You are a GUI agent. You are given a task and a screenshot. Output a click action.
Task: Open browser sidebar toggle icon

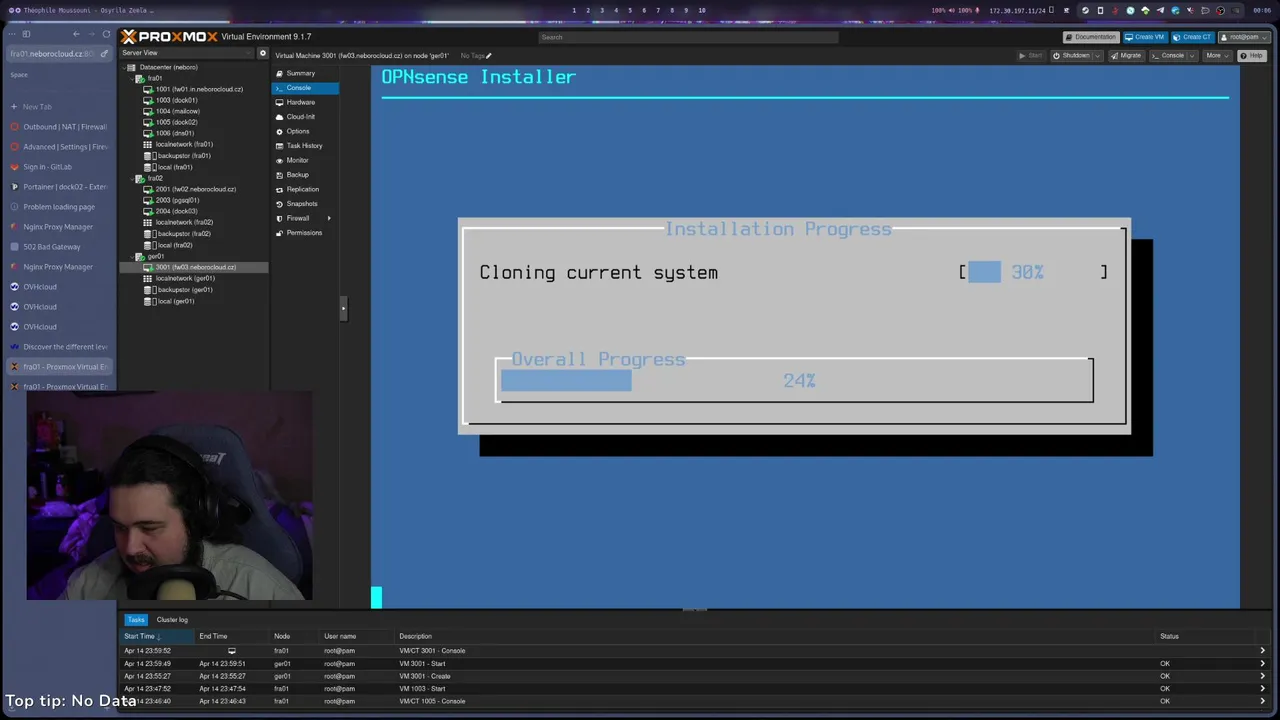[27, 34]
